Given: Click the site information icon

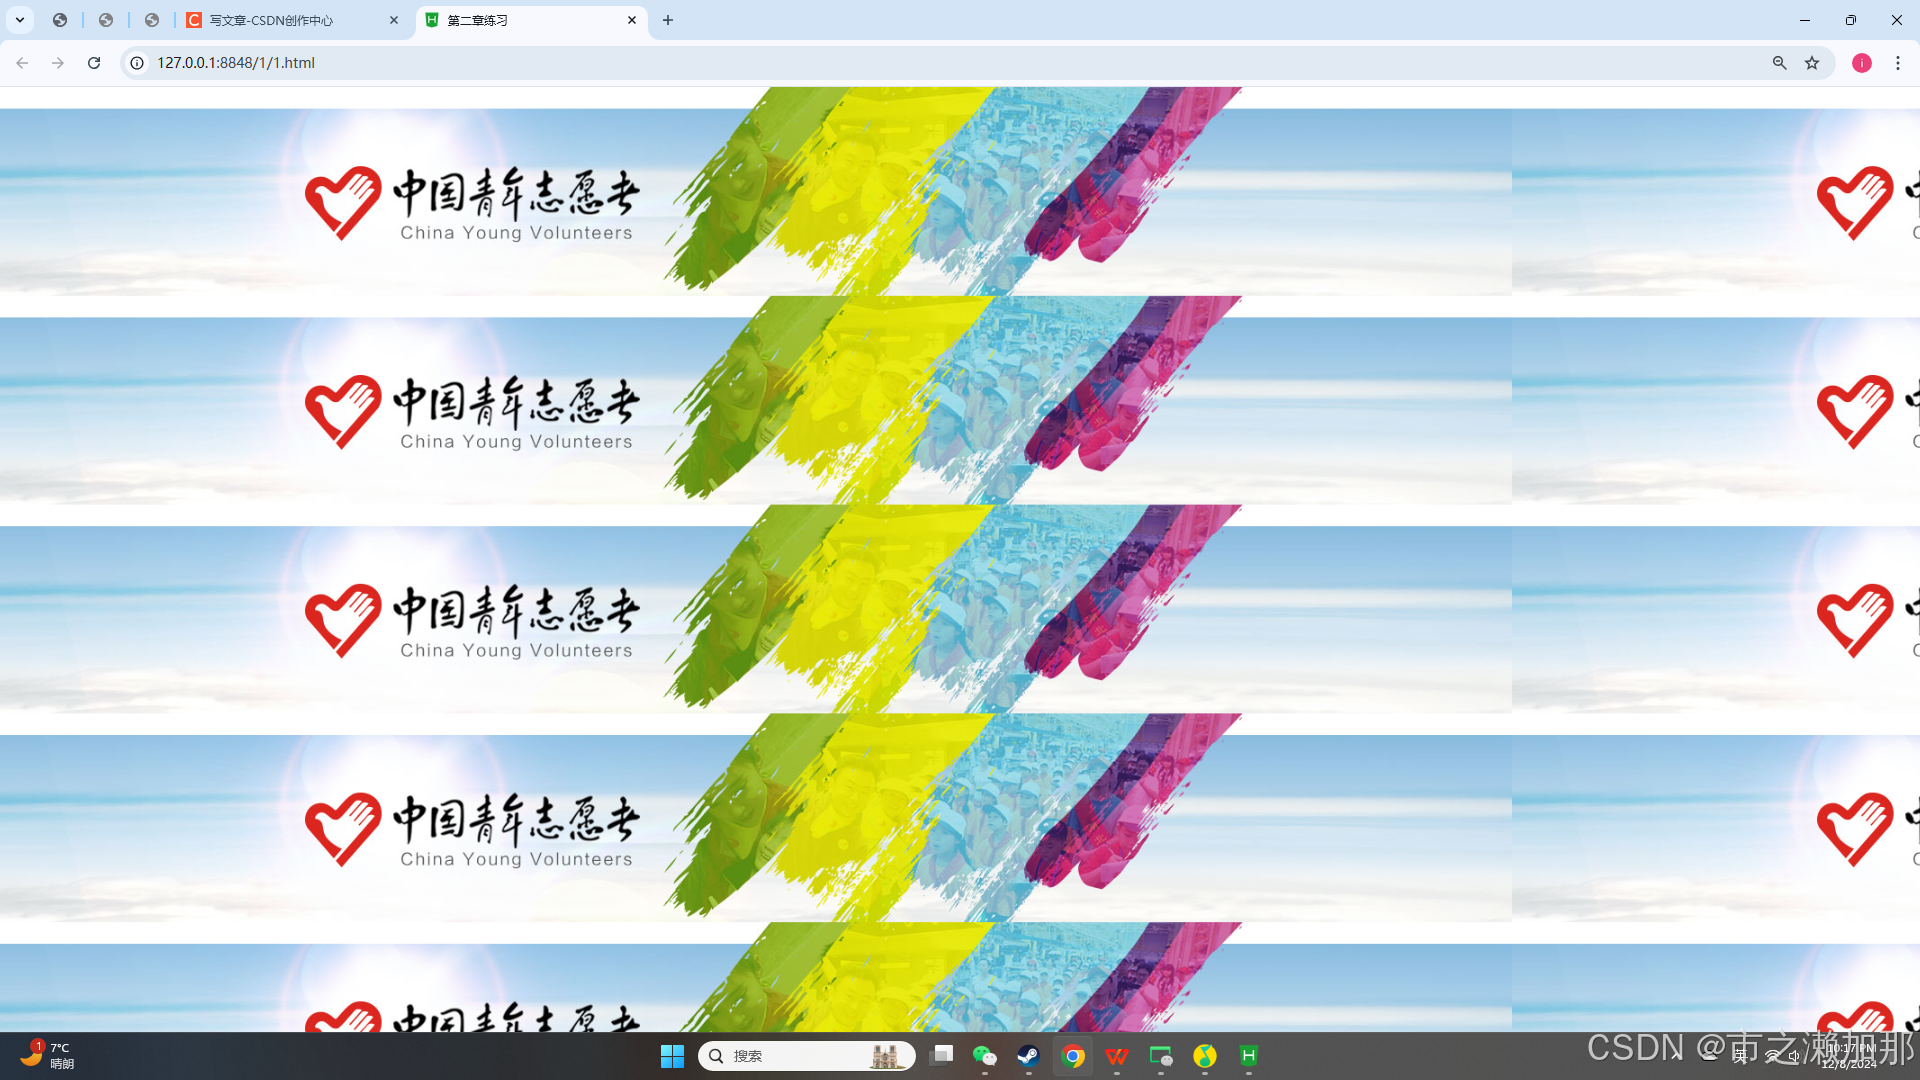Looking at the screenshot, I should tap(137, 63).
